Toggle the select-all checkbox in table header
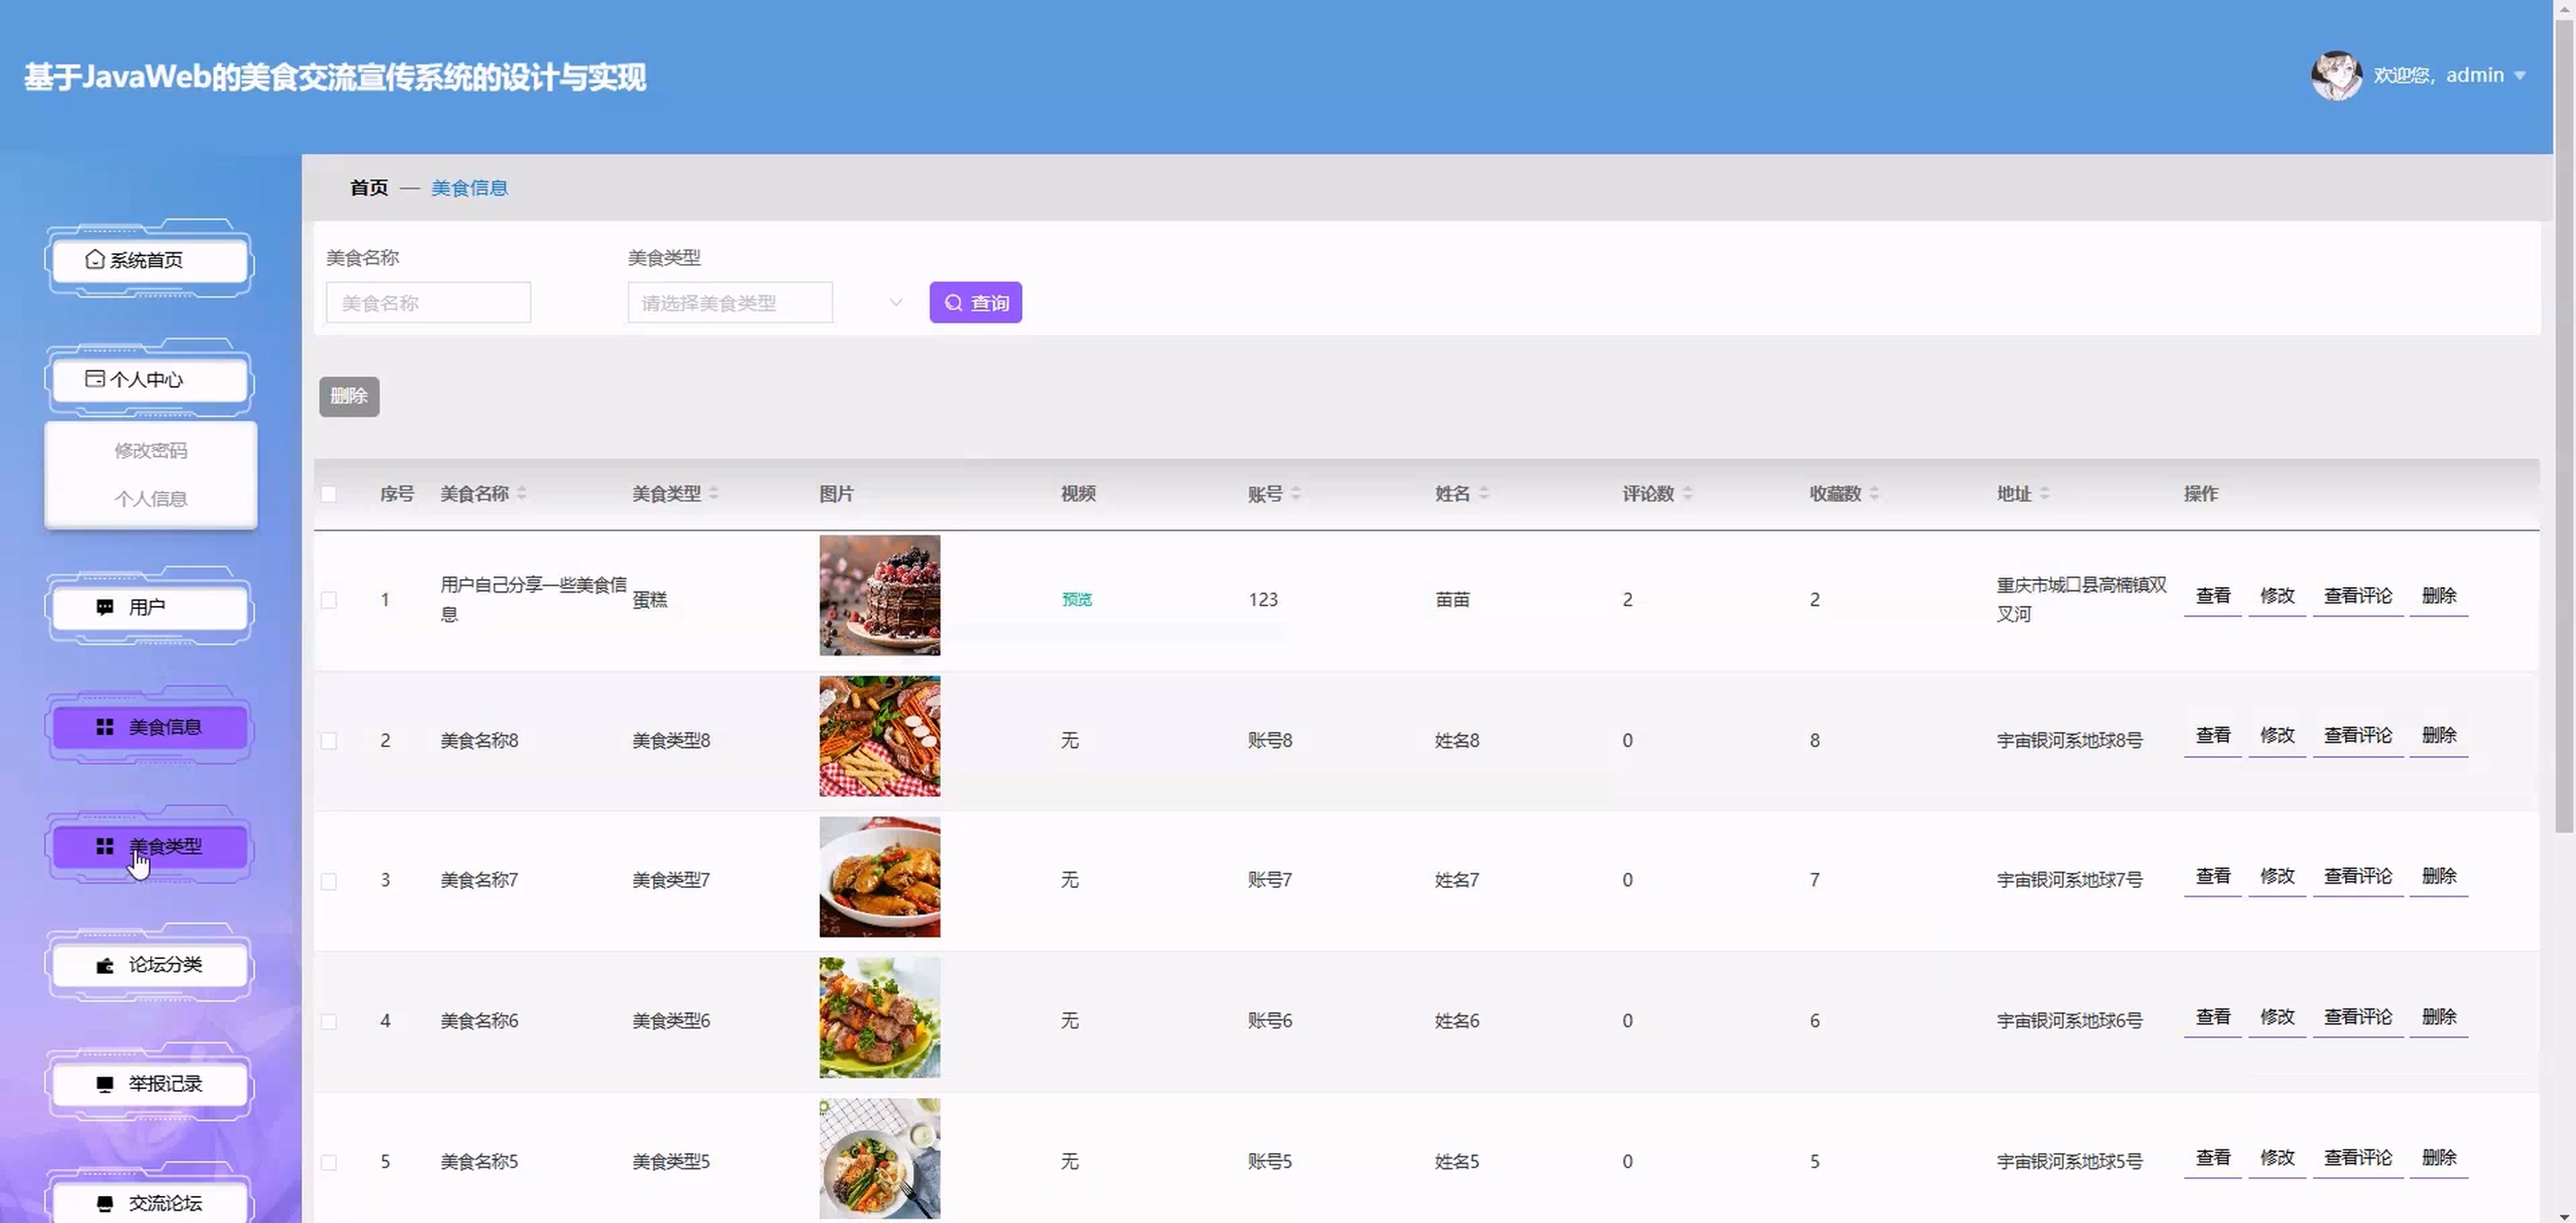Image resolution: width=2576 pixels, height=1223 pixels. tap(329, 494)
